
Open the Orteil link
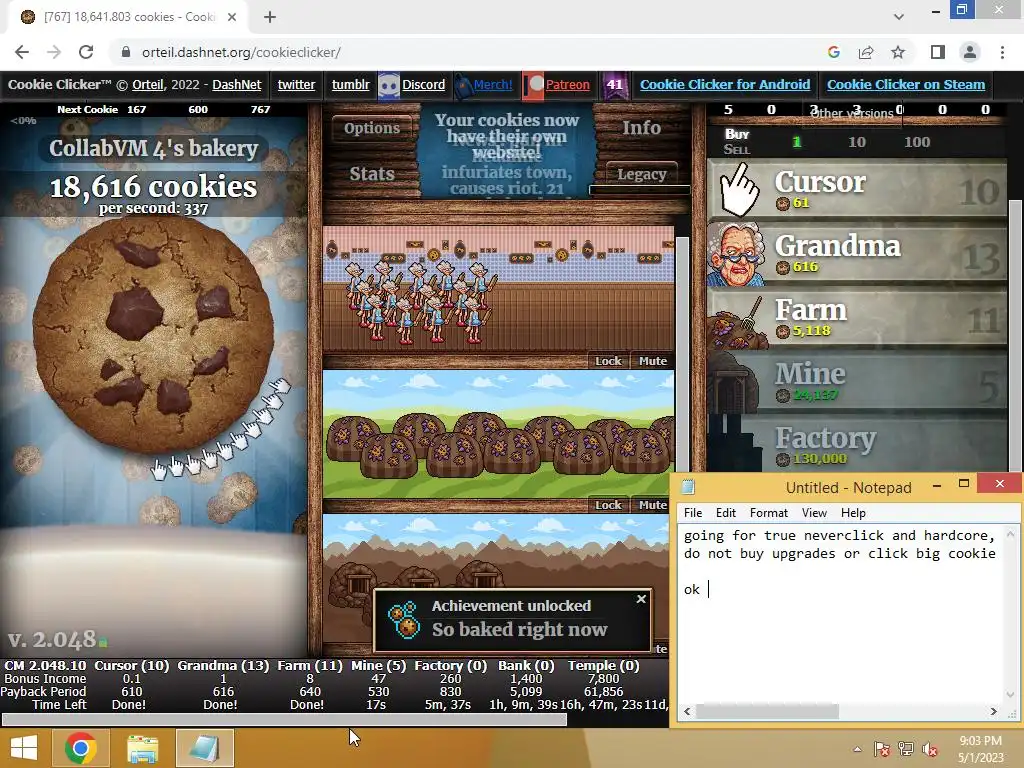coord(148,85)
